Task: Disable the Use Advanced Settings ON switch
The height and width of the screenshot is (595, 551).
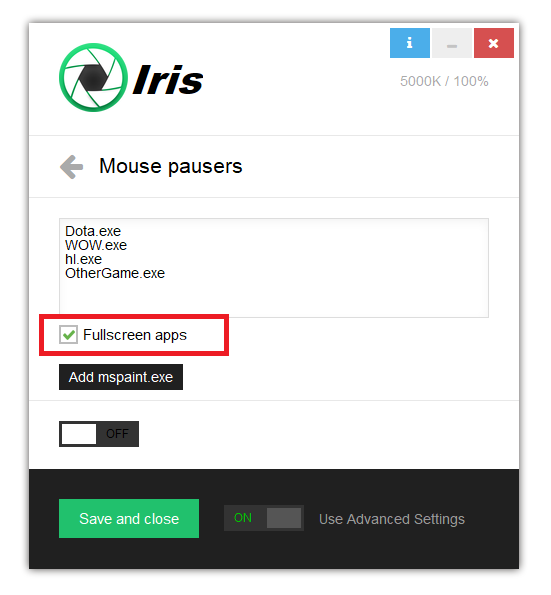Action: pos(264,518)
